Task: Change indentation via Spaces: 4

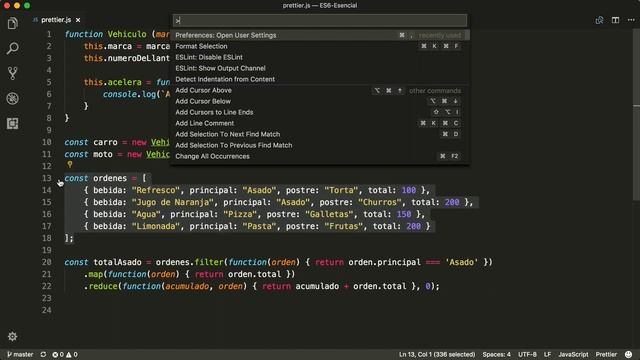Action: [x=496, y=354]
